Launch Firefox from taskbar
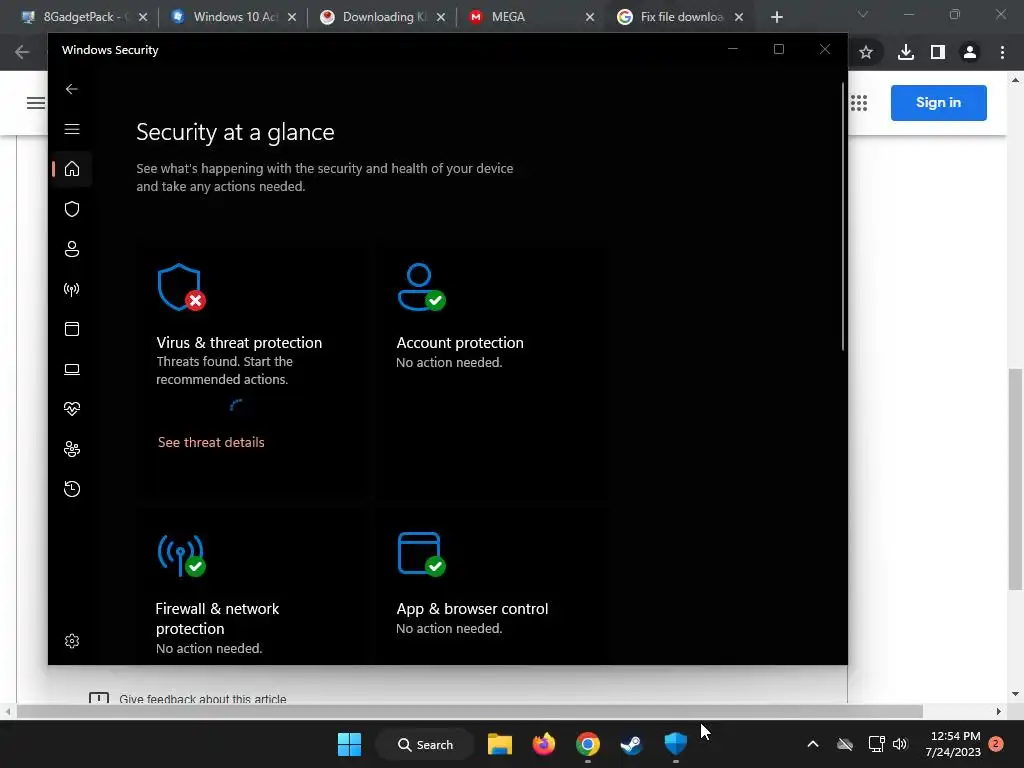1024x768 pixels. coord(543,744)
